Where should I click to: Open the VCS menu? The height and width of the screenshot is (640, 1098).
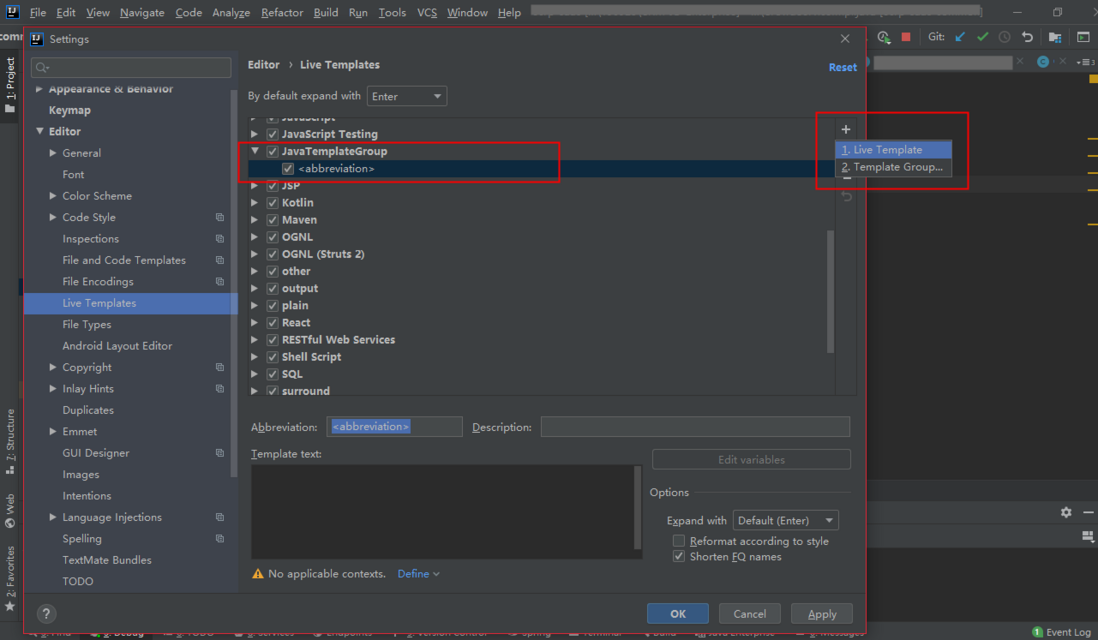pyautogui.click(x=426, y=13)
